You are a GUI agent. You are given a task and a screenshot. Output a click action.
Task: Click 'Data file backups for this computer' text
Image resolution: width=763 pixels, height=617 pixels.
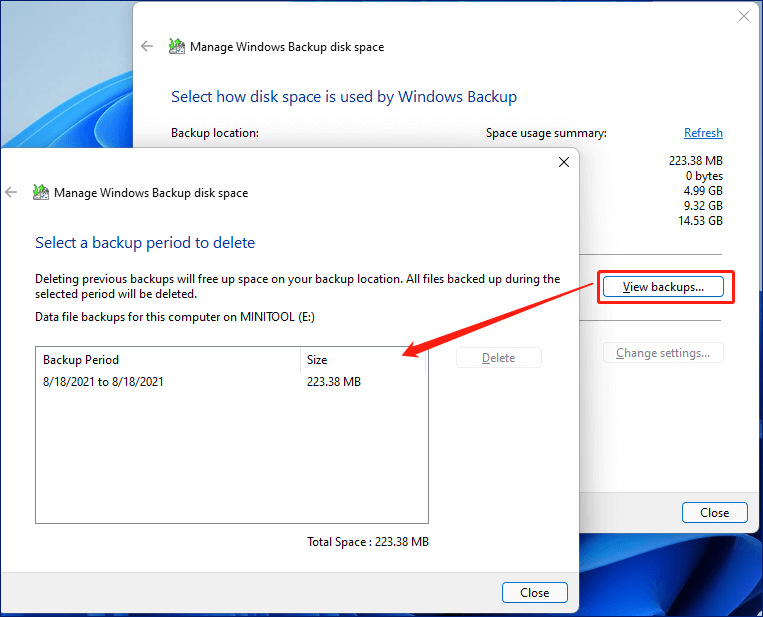tap(175, 317)
